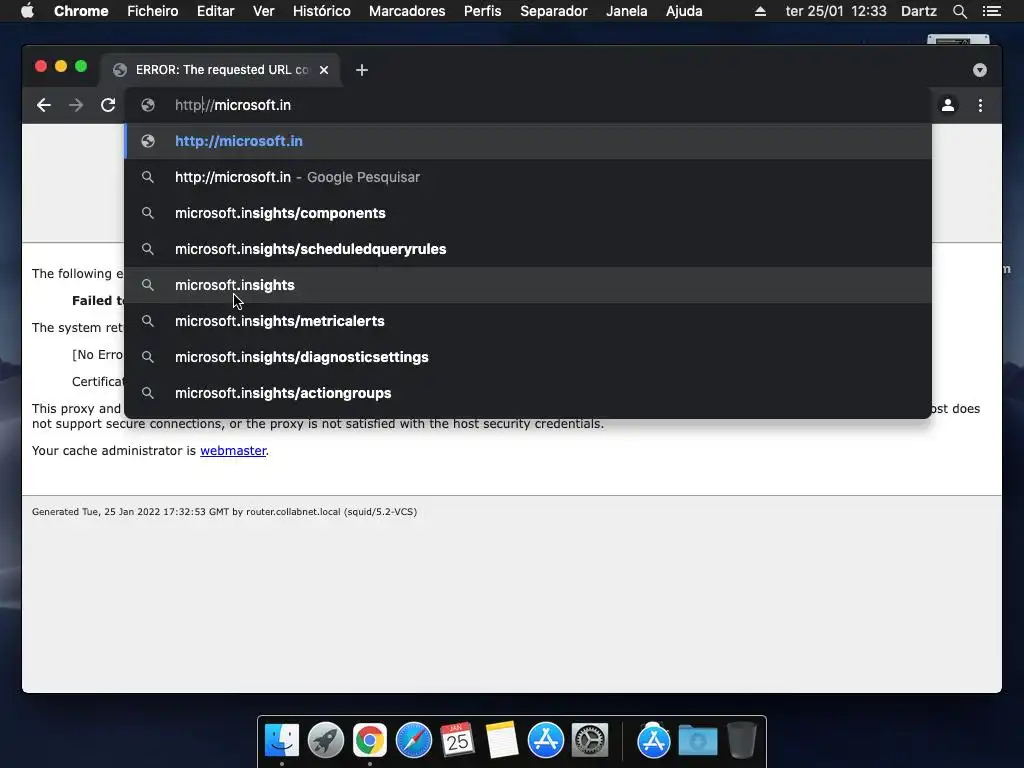Click the eject icon in menu bar

tap(760, 11)
